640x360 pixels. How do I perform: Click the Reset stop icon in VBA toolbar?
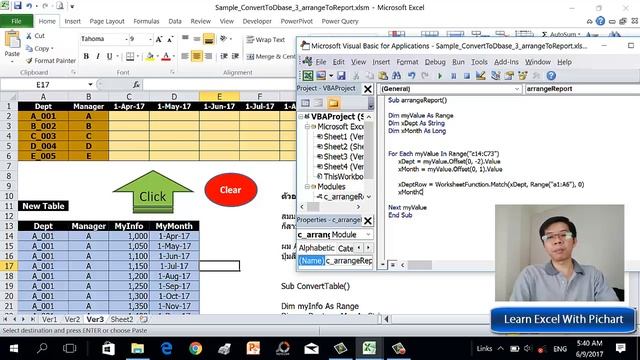(x=467, y=76)
